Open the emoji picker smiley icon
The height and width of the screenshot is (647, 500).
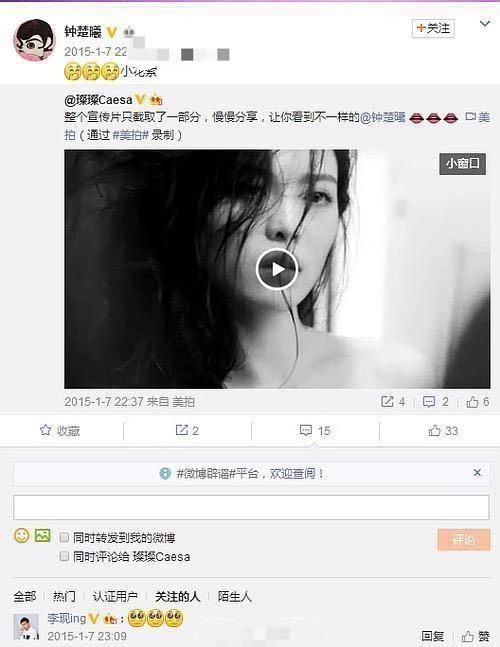(21, 536)
